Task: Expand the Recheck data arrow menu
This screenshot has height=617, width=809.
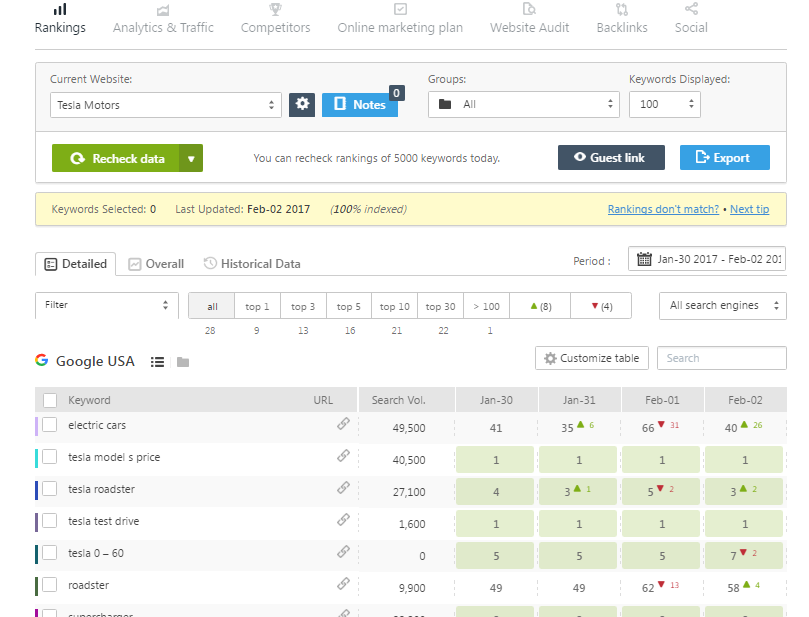Action: point(191,158)
